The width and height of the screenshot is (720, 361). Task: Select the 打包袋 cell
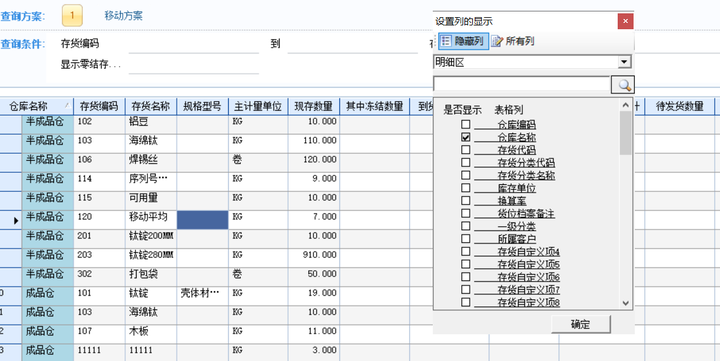point(151,277)
